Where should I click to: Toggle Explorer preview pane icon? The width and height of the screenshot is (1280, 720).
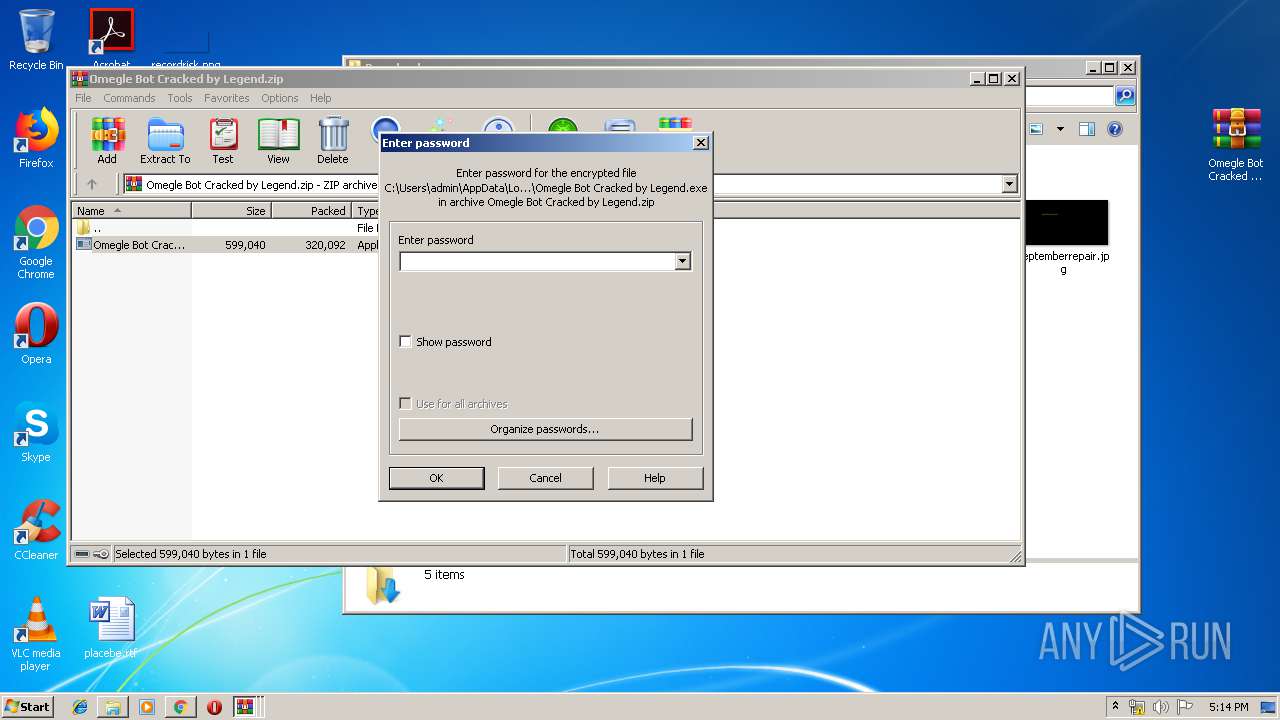pyautogui.click(x=1087, y=129)
